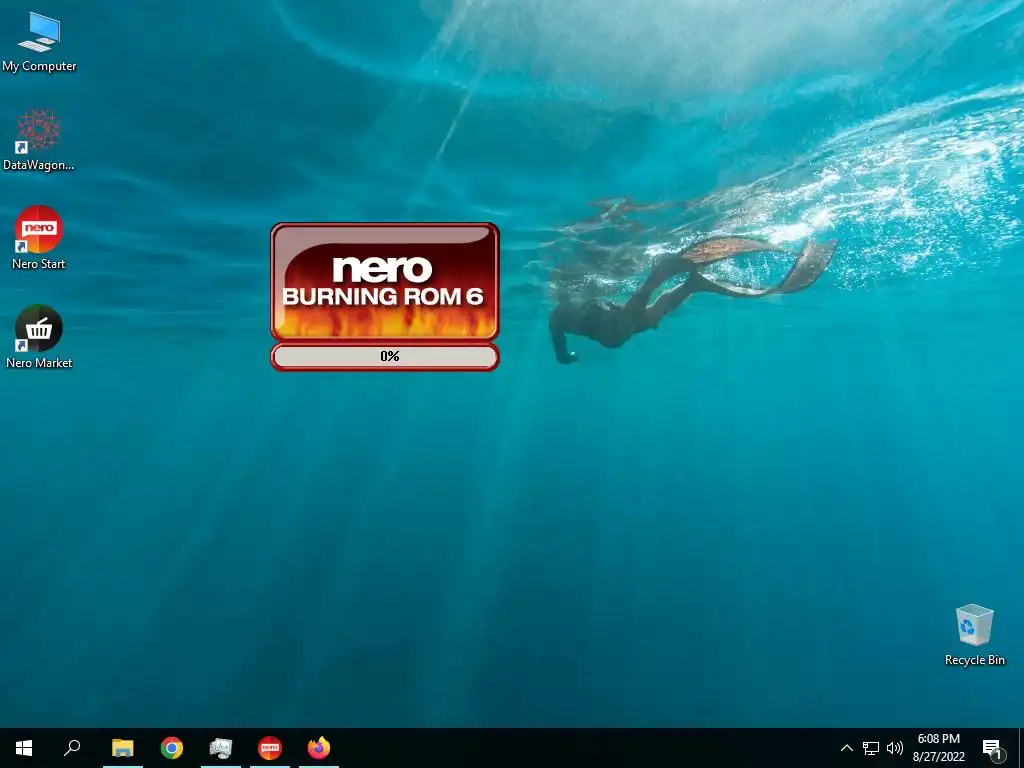The width and height of the screenshot is (1024, 768).
Task: Select the DataWagon desktop shortcut
Action: [x=39, y=140]
